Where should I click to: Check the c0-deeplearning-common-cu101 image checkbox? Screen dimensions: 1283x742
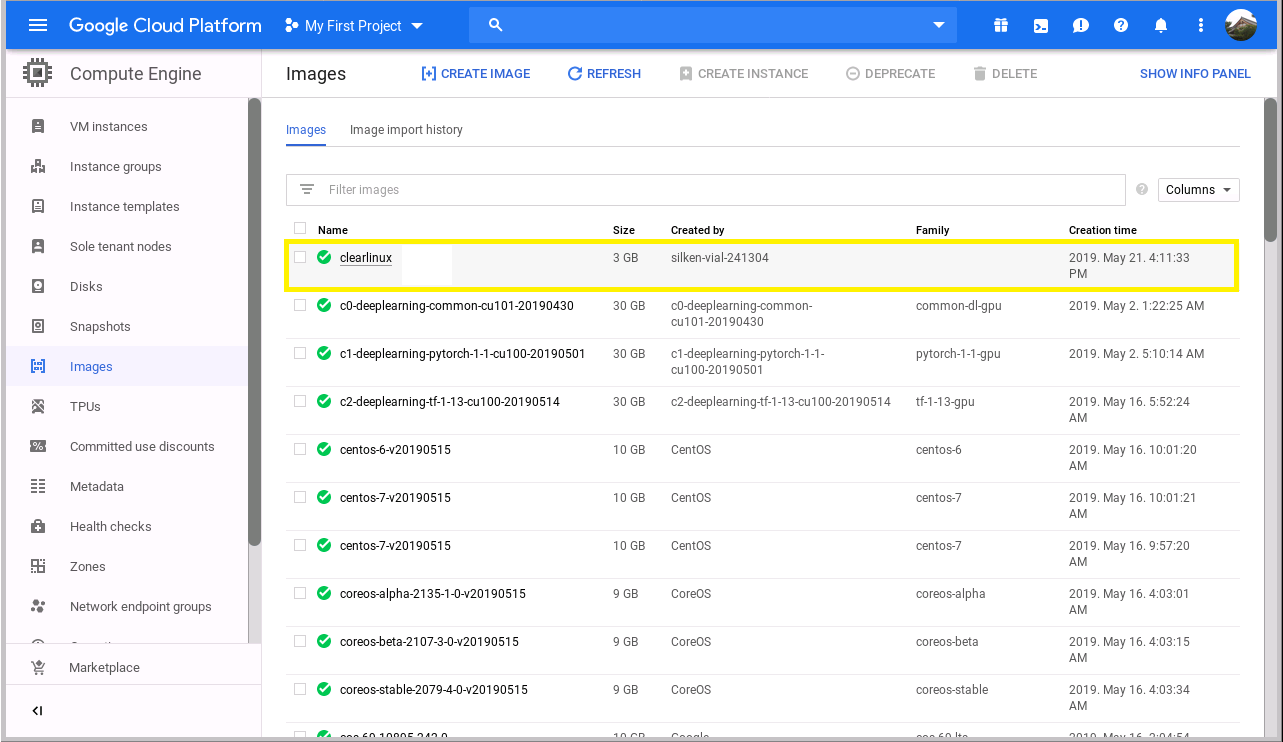coord(300,305)
